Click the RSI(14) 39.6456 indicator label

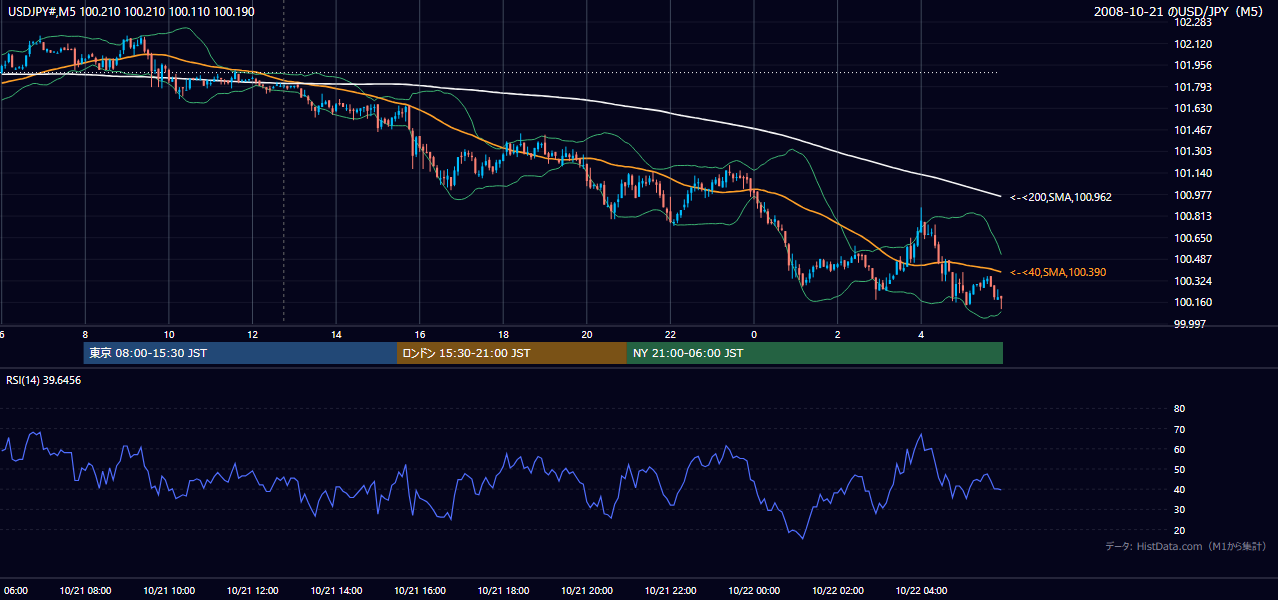click(x=44, y=380)
